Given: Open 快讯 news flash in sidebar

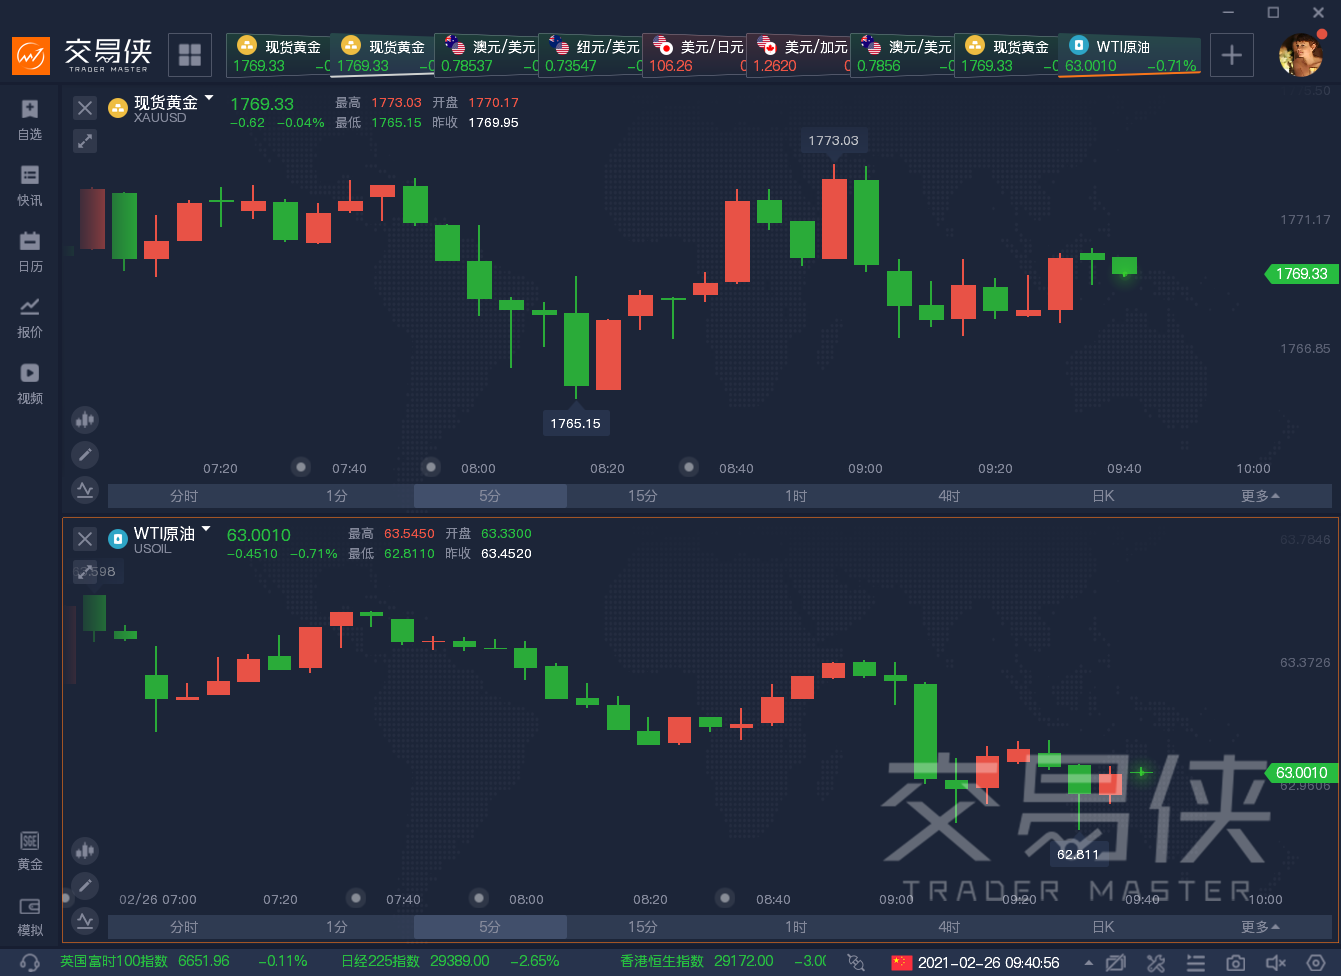Looking at the screenshot, I should 30,186.
